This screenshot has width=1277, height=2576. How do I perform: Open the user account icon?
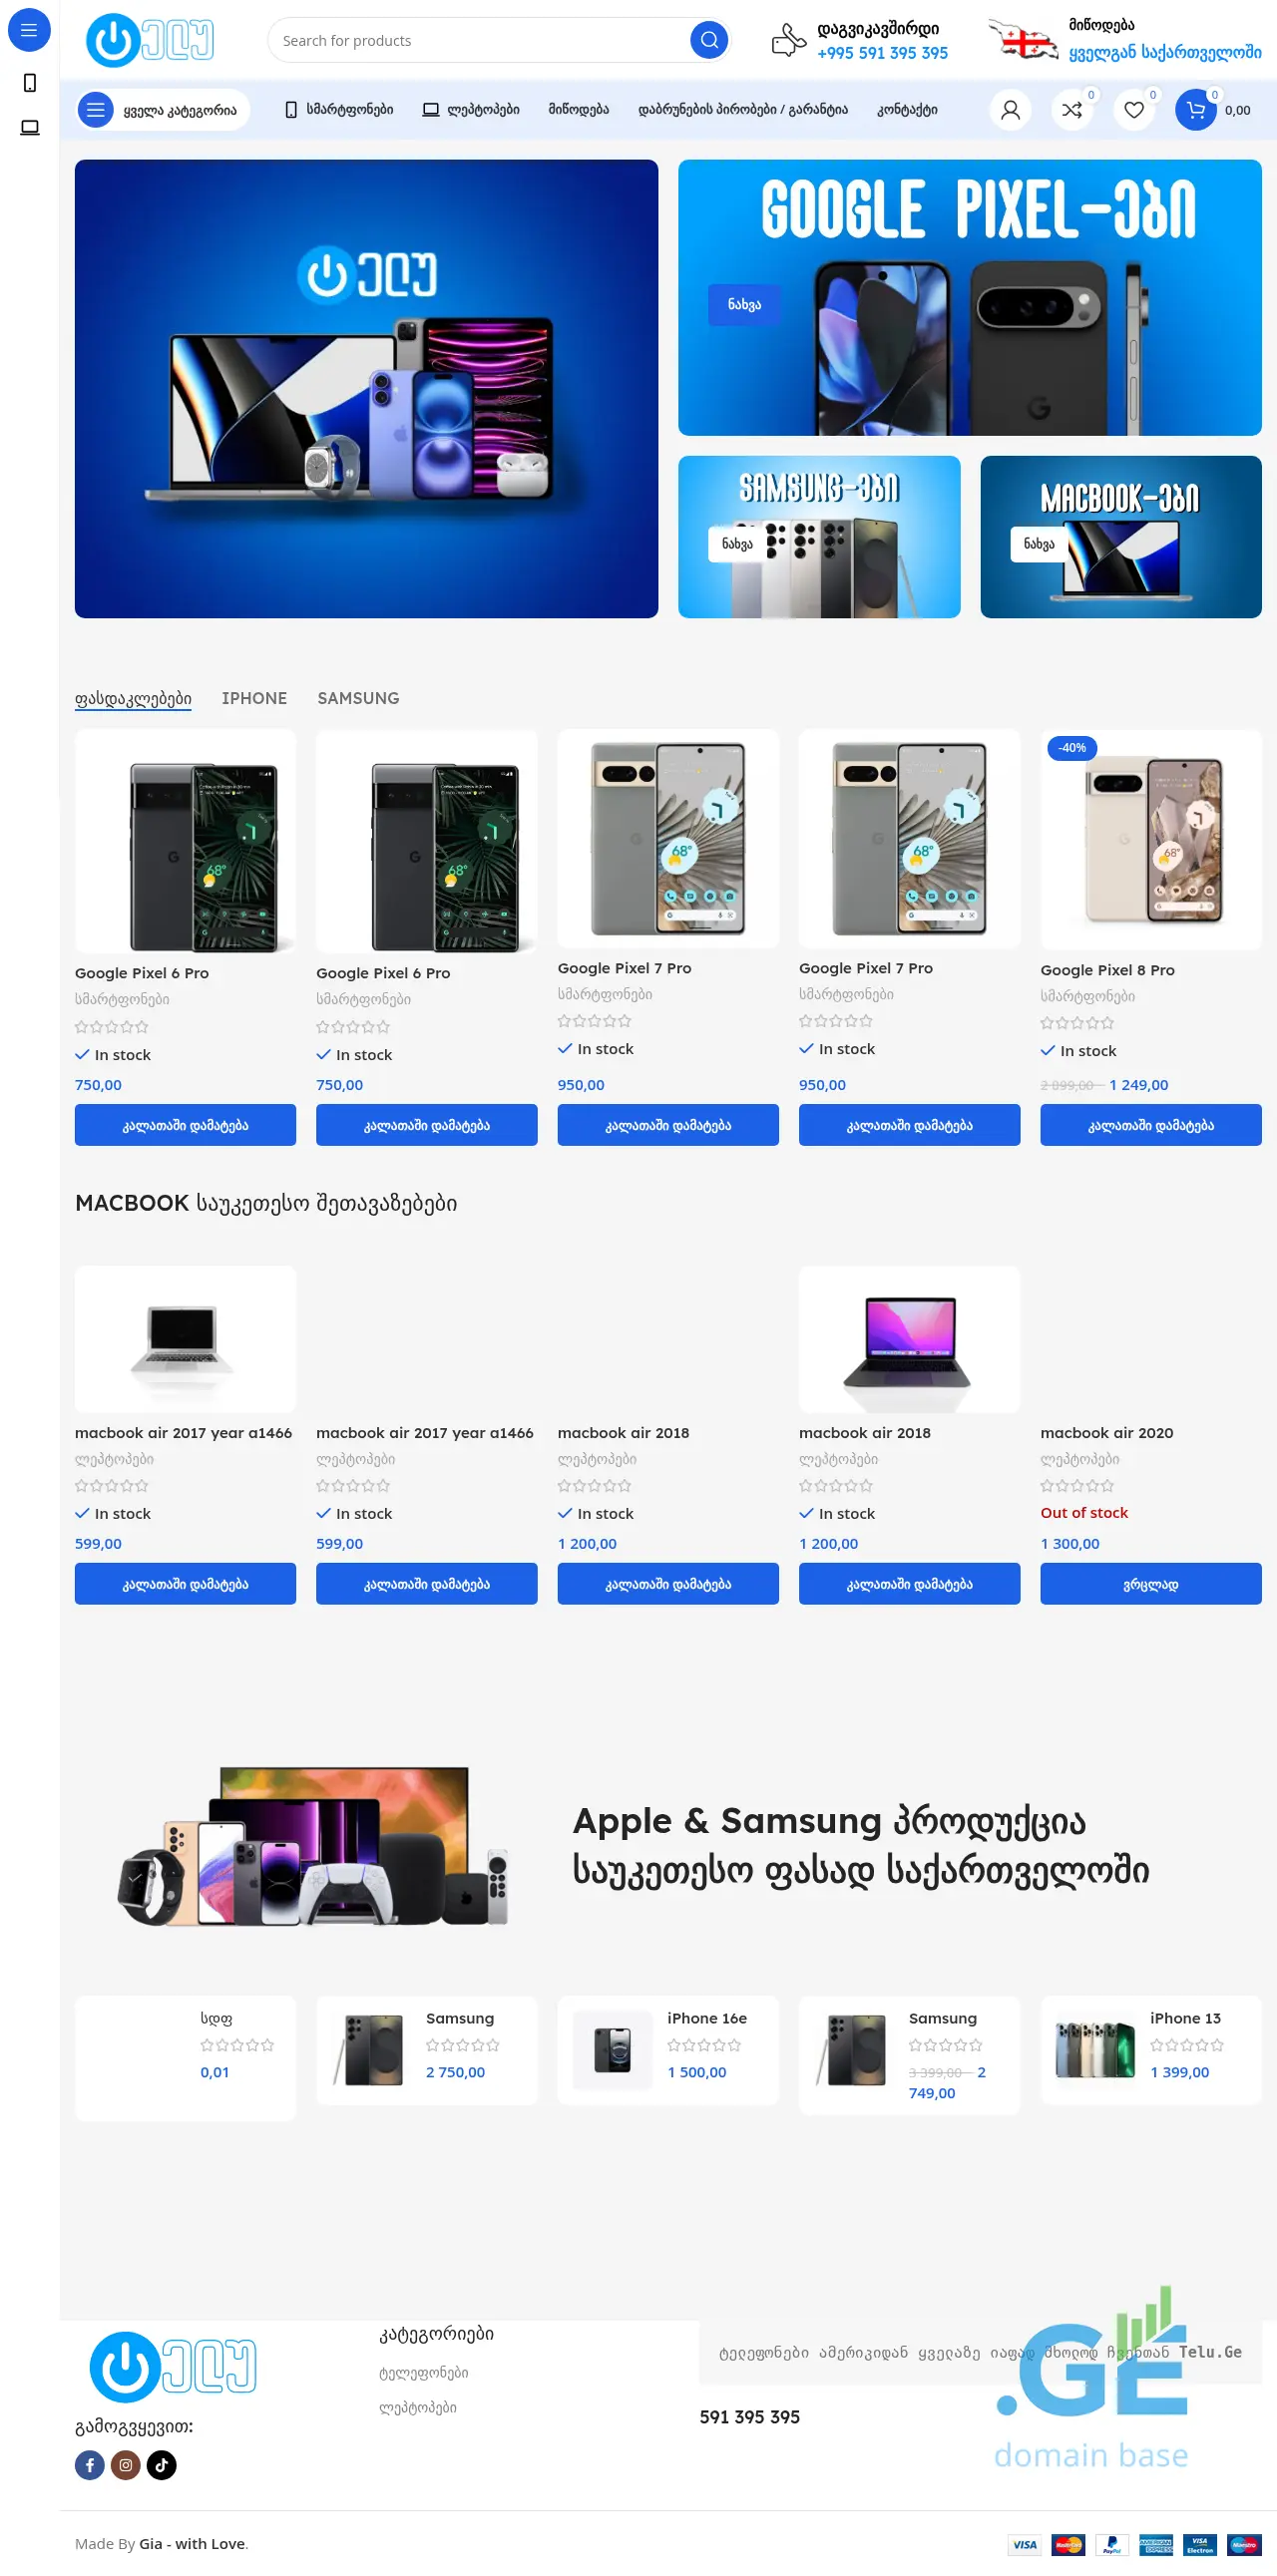click(1010, 110)
